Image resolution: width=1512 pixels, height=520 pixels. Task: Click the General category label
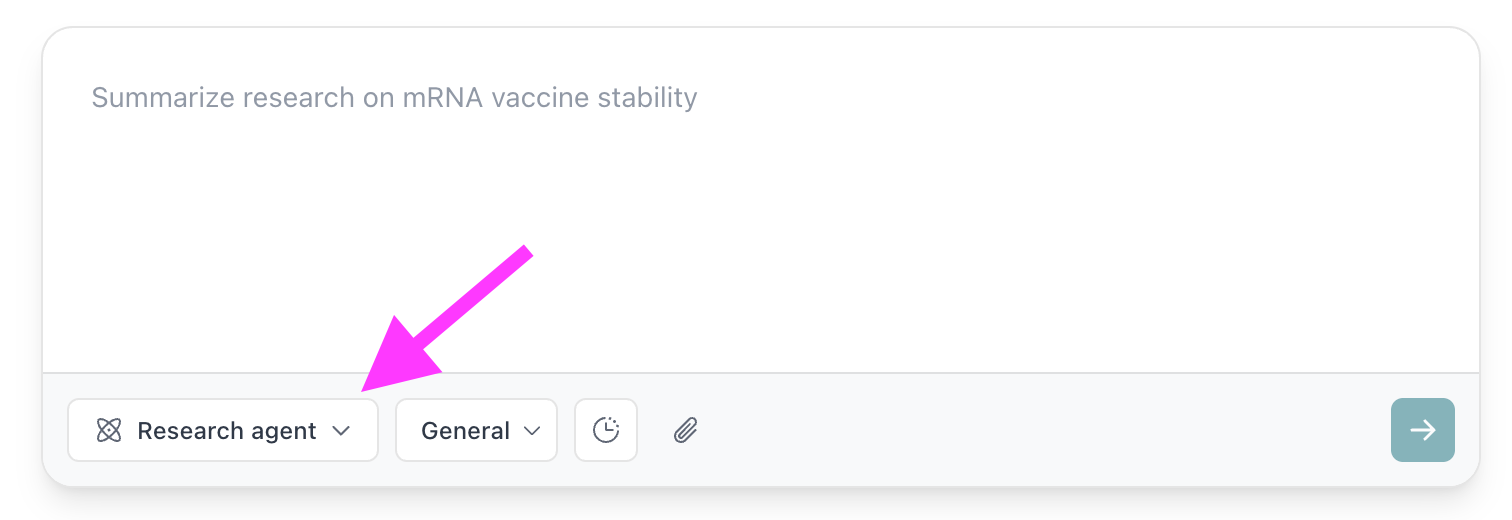tap(465, 431)
